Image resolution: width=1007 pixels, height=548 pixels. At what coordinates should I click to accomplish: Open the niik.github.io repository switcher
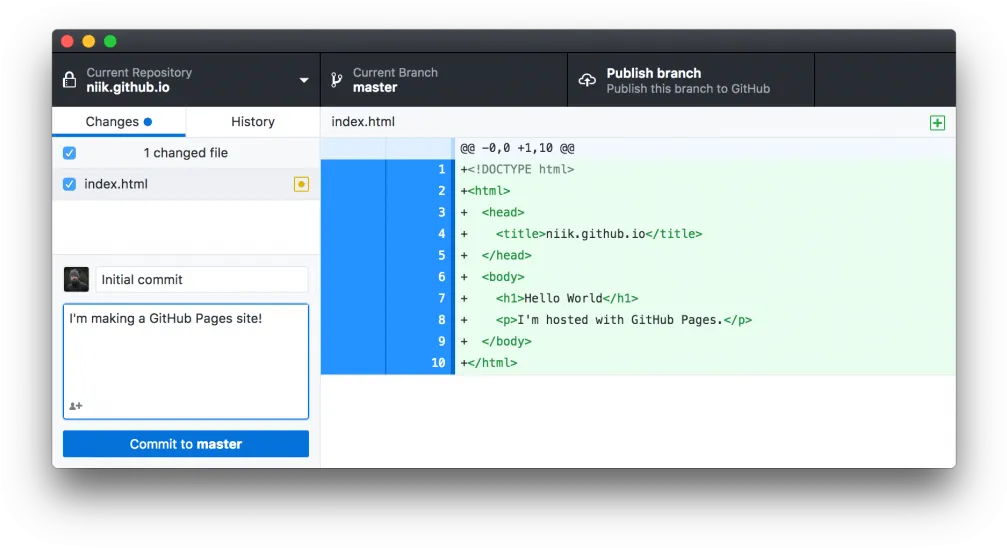click(x=186, y=80)
